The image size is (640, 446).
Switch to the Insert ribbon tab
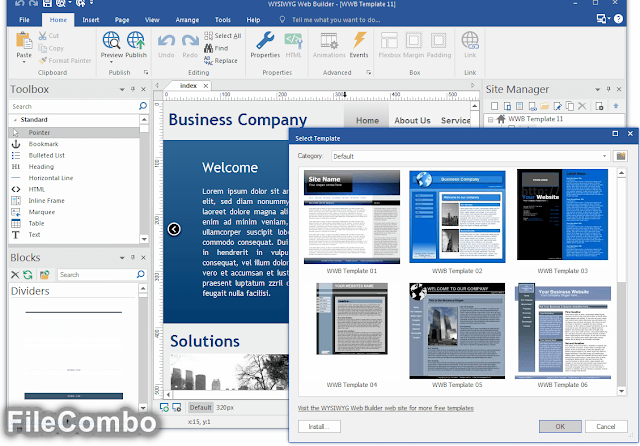[91, 20]
